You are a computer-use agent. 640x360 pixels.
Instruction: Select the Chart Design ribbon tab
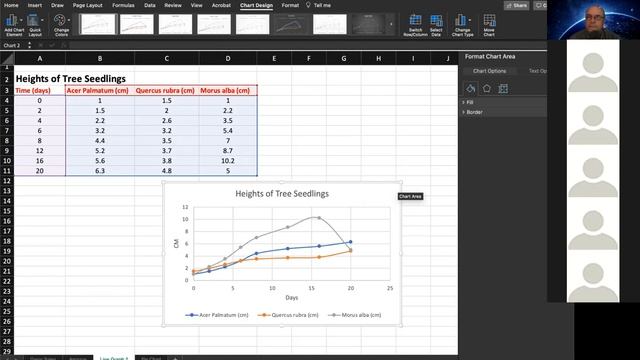(256, 5)
